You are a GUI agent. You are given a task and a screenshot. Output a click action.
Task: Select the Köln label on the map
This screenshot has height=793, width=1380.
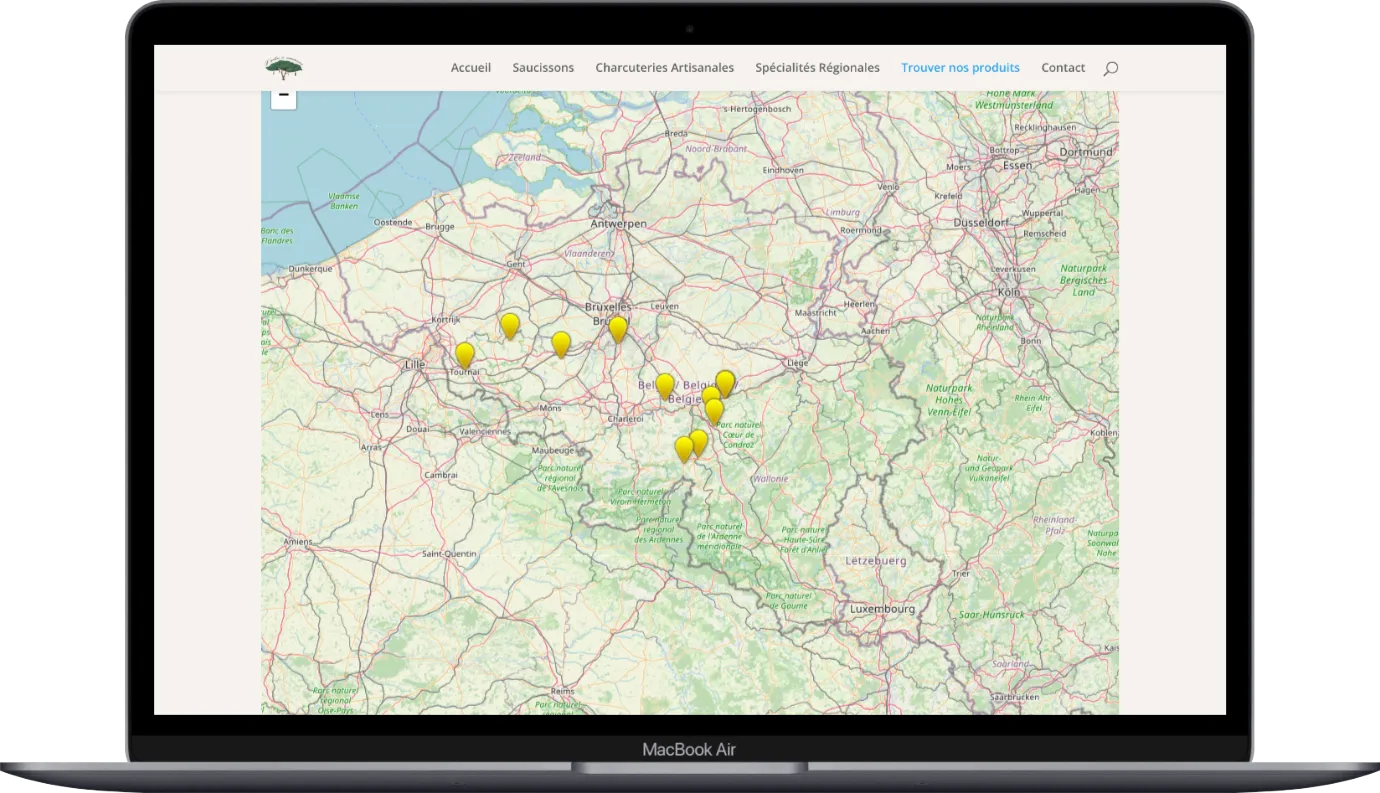[x=1008, y=292]
